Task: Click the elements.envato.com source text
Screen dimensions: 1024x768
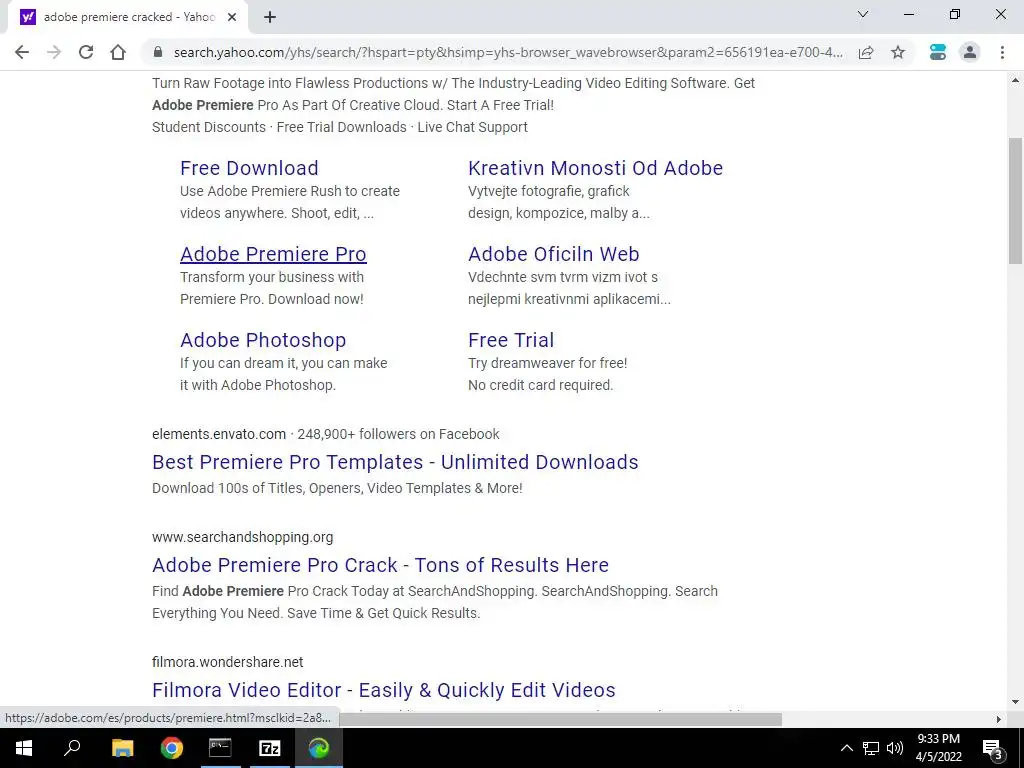Action: [219, 434]
